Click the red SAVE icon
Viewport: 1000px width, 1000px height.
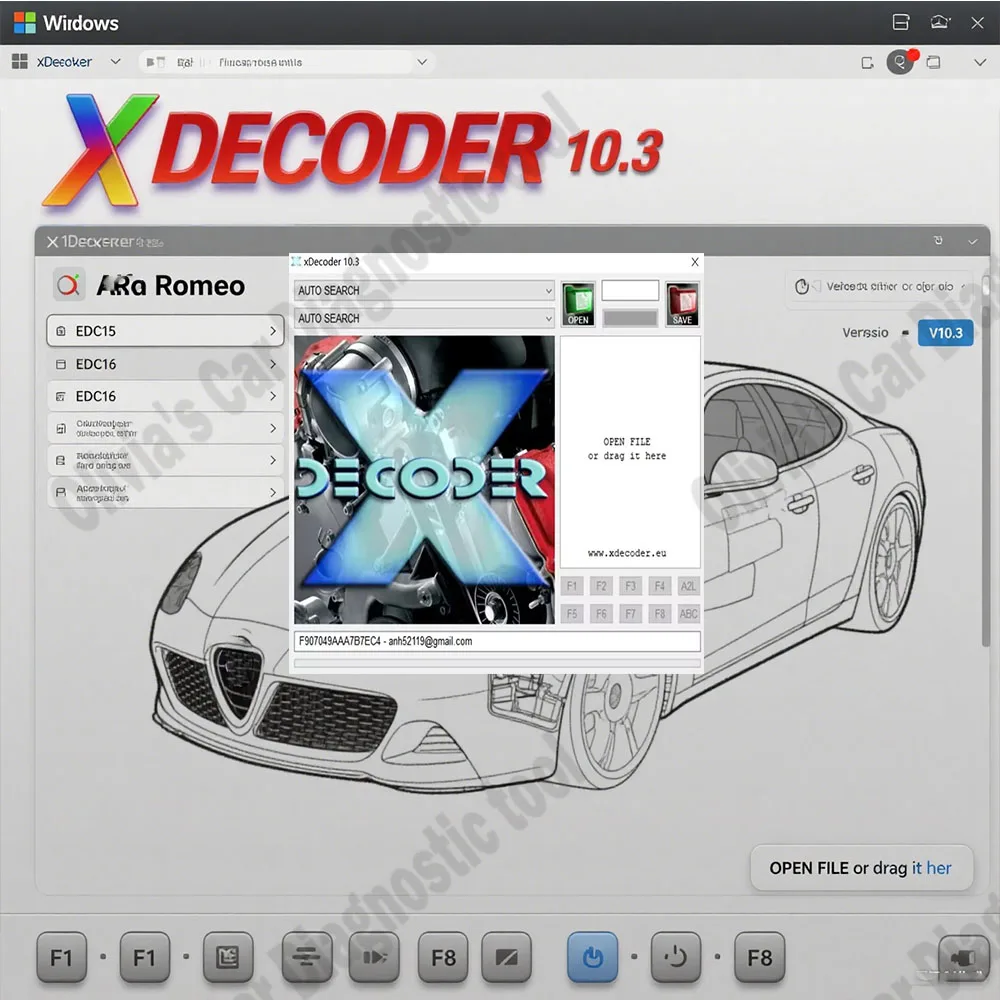click(x=683, y=303)
